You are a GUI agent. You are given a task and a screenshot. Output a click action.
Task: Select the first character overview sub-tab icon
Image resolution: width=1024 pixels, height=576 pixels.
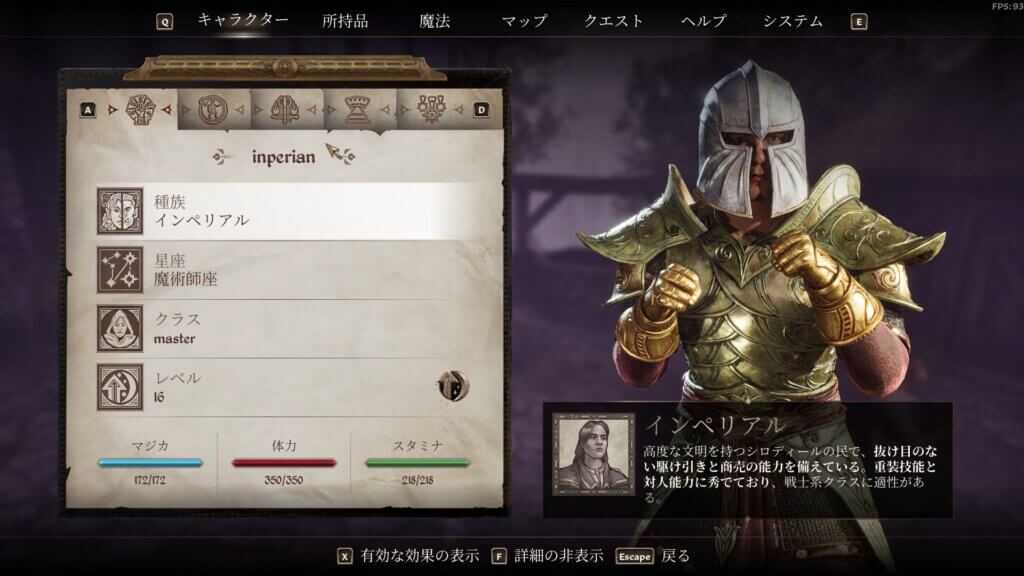140,109
